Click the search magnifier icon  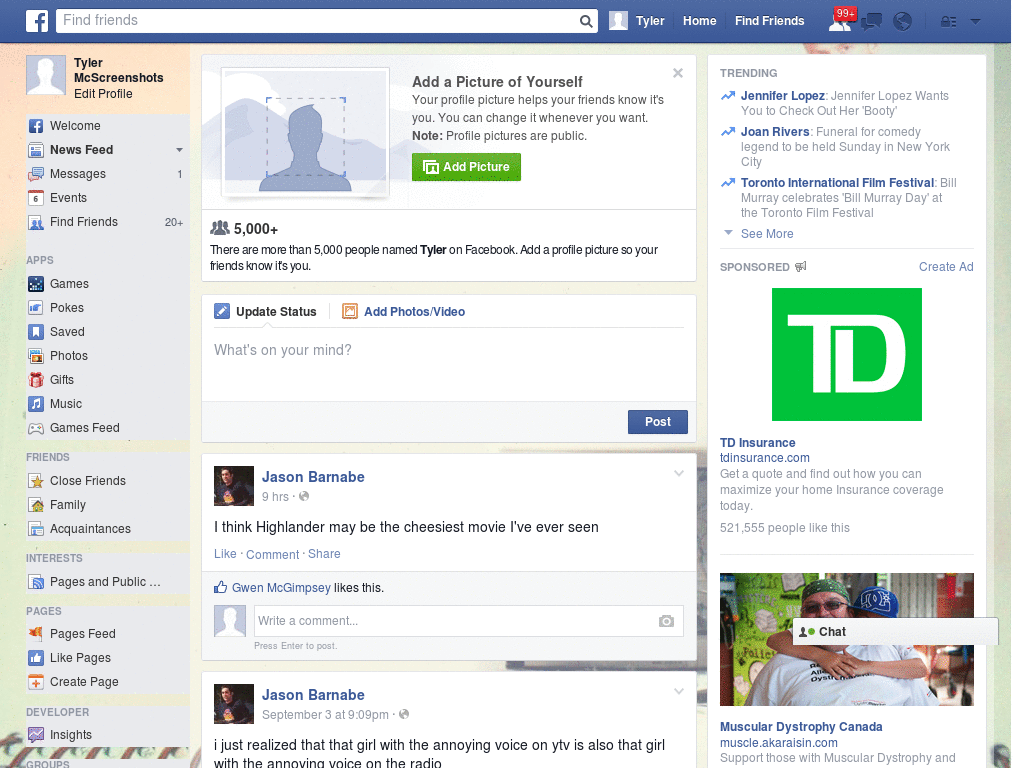point(586,21)
